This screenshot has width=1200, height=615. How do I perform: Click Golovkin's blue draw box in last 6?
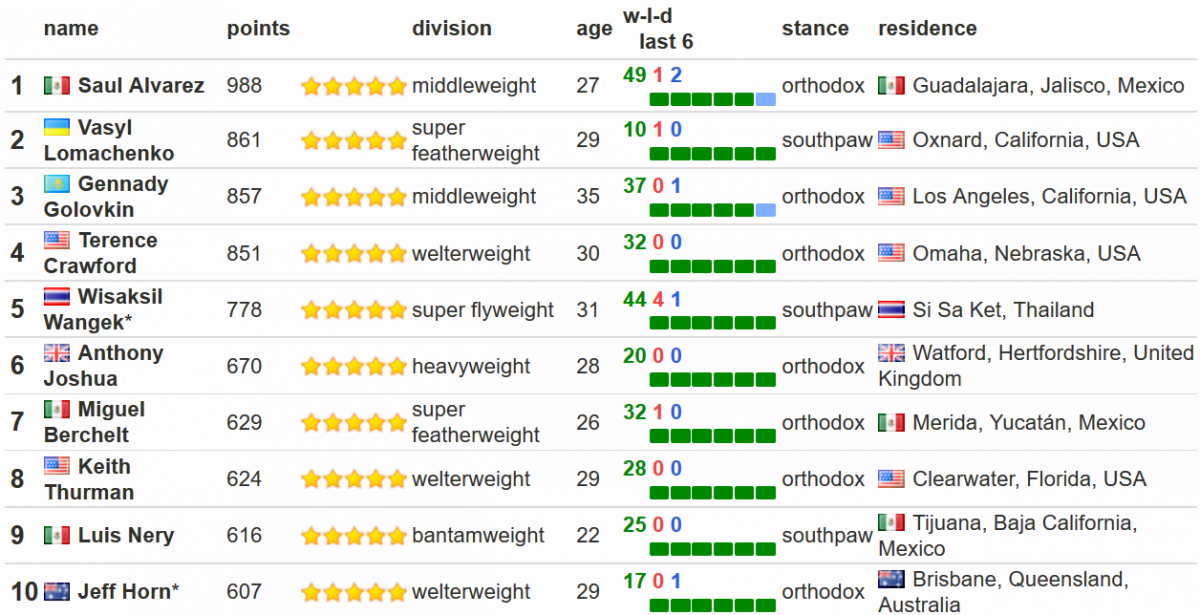click(x=766, y=210)
